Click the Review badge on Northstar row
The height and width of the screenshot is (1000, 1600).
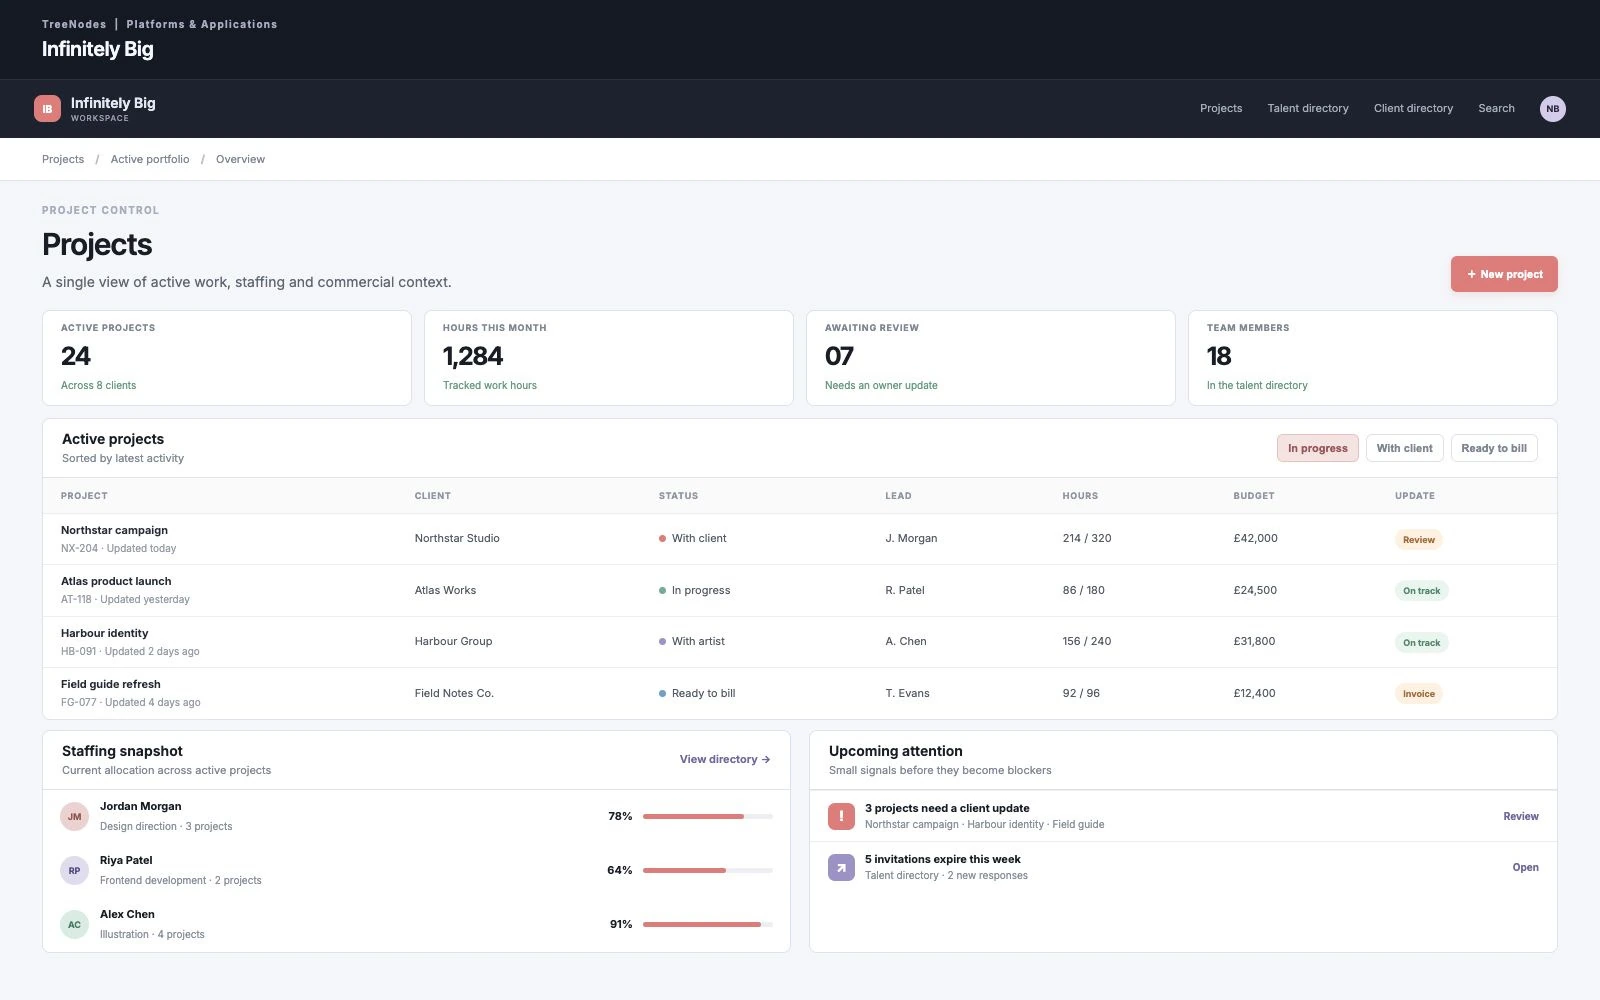point(1418,540)
